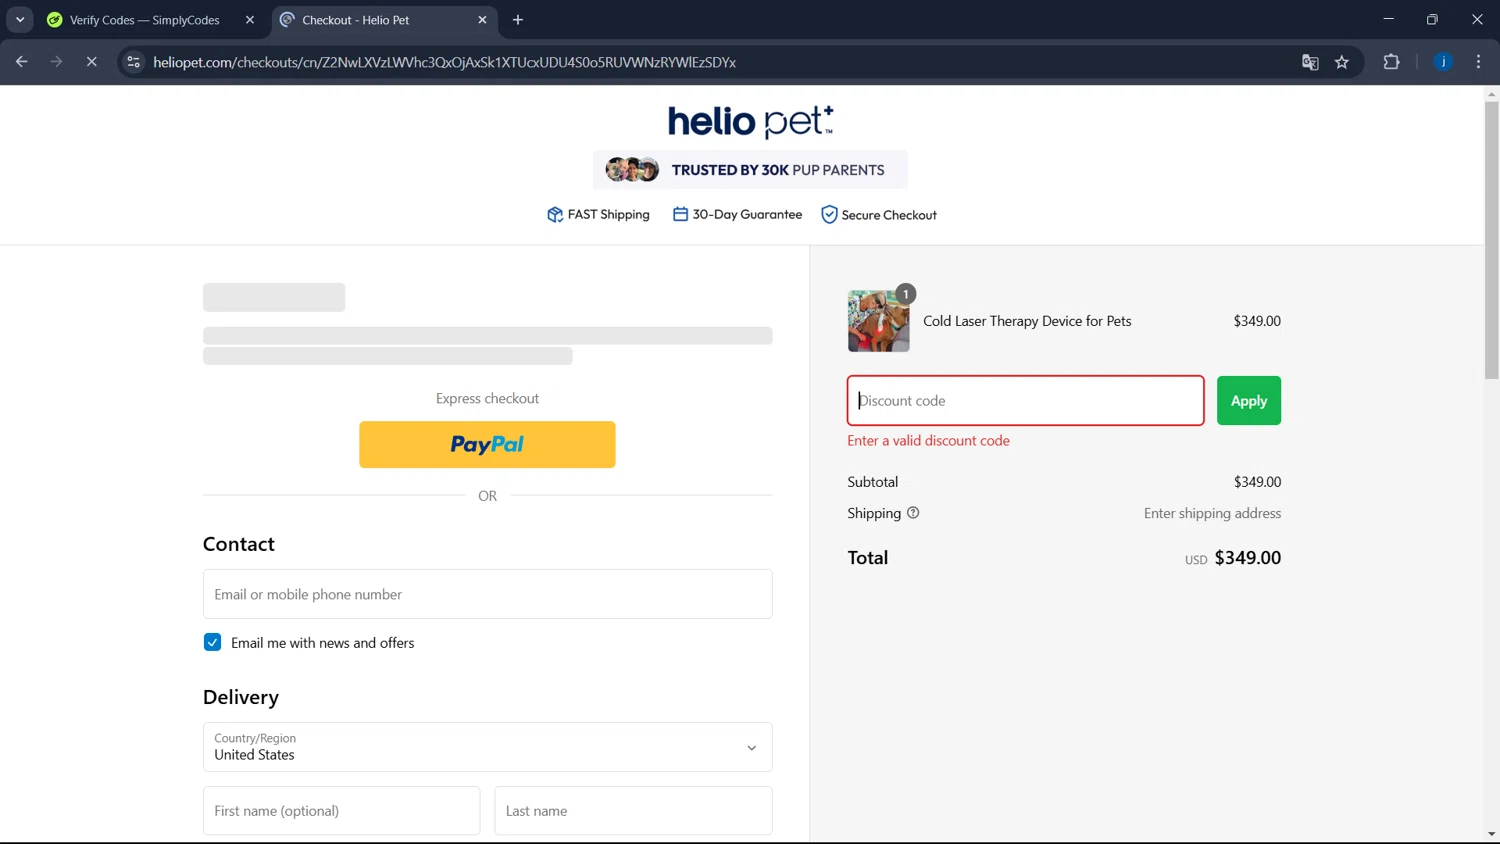Click the Secure Checkout shield icon
The image size is (1500, 844).
pyautogui.click(x=829, y=215)
